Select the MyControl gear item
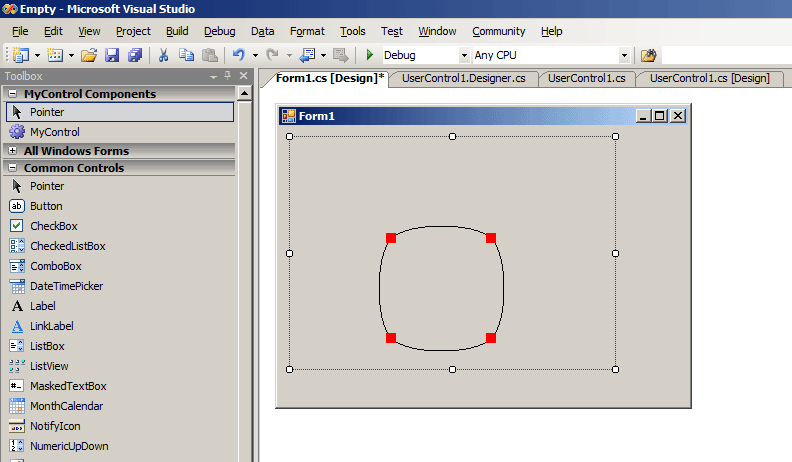This screenshot has width=792, height=462. click(120, 132)
